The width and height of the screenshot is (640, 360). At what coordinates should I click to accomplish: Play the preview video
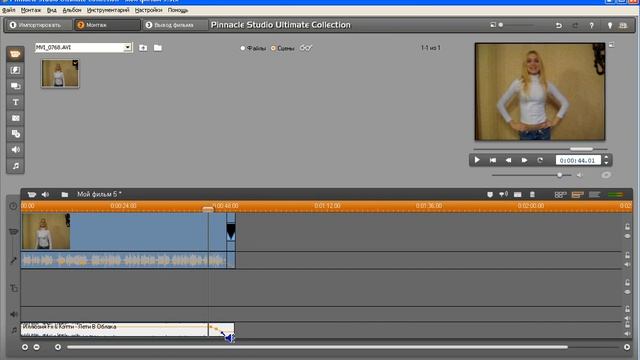pyautogui.click(x=477, y=160)
